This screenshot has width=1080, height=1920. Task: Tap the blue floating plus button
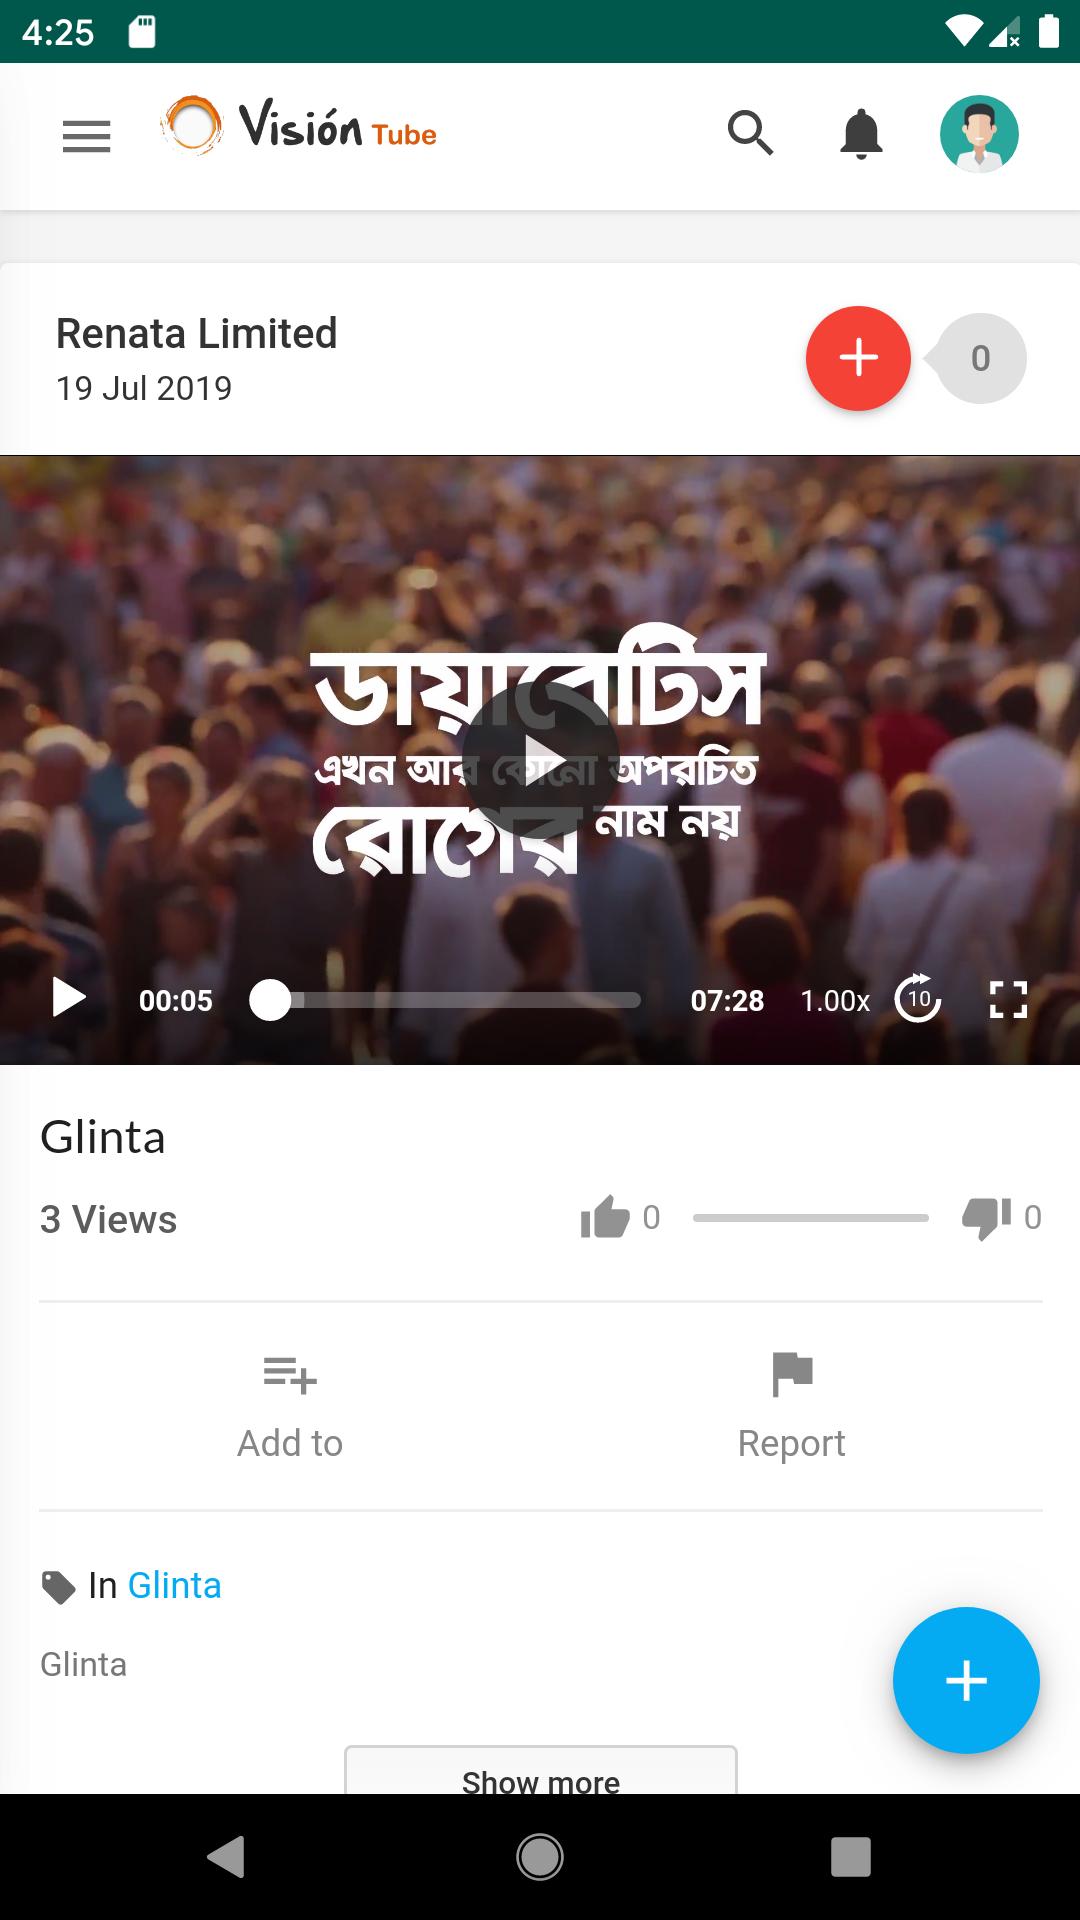pyautogui.click(x=966, y=1680)
